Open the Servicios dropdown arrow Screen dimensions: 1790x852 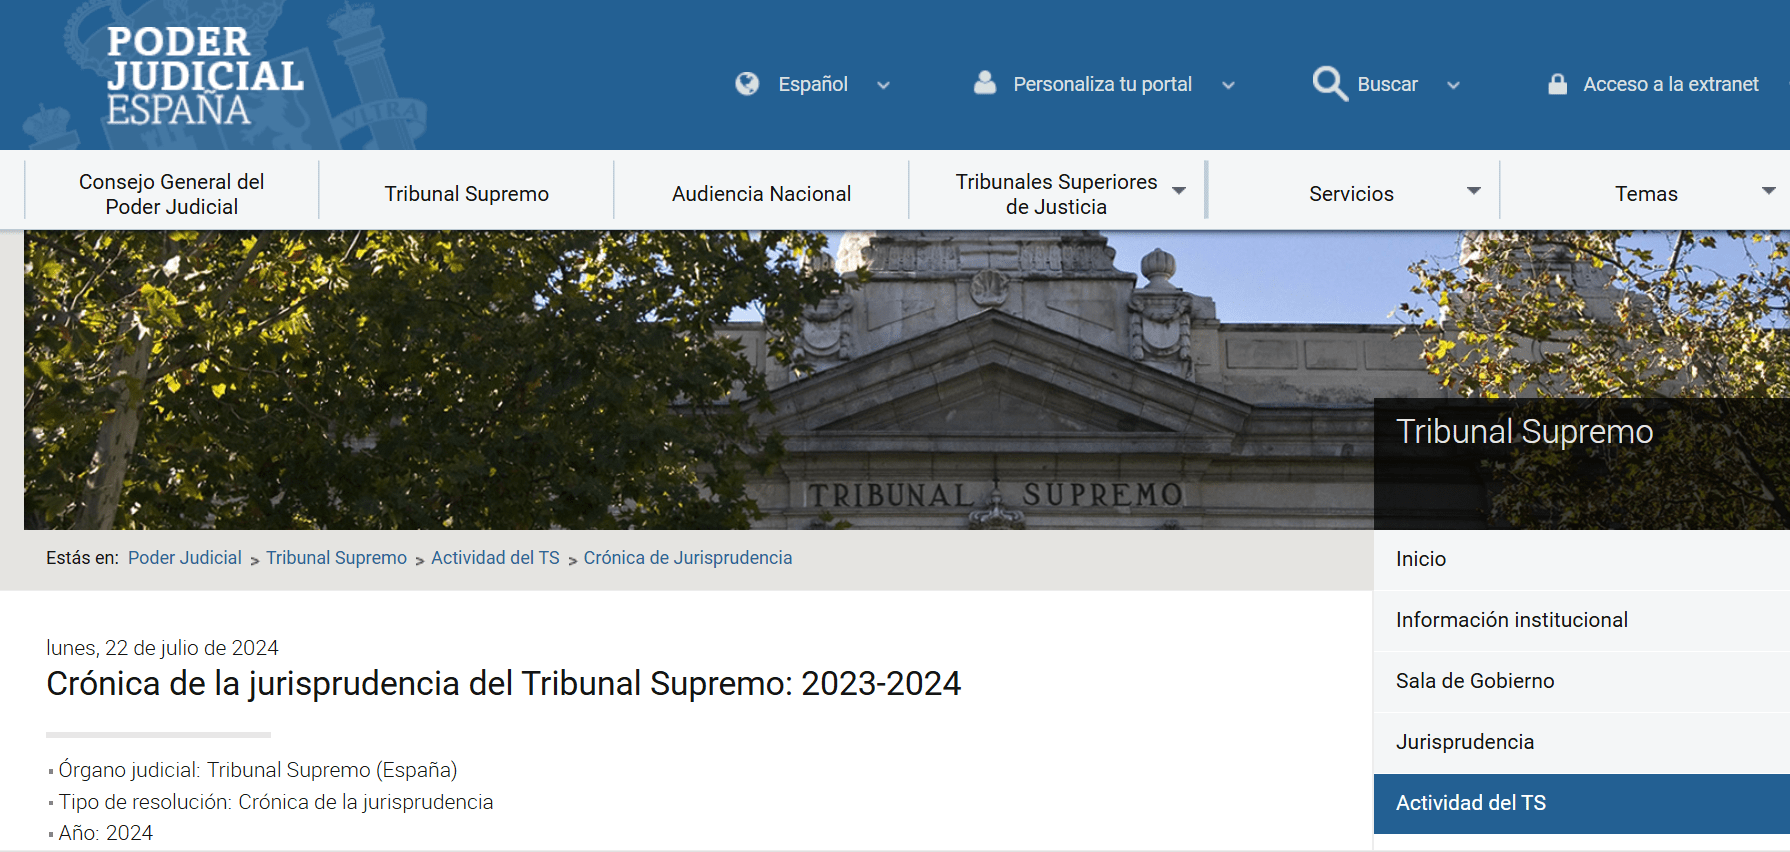tap(1473, 191)
